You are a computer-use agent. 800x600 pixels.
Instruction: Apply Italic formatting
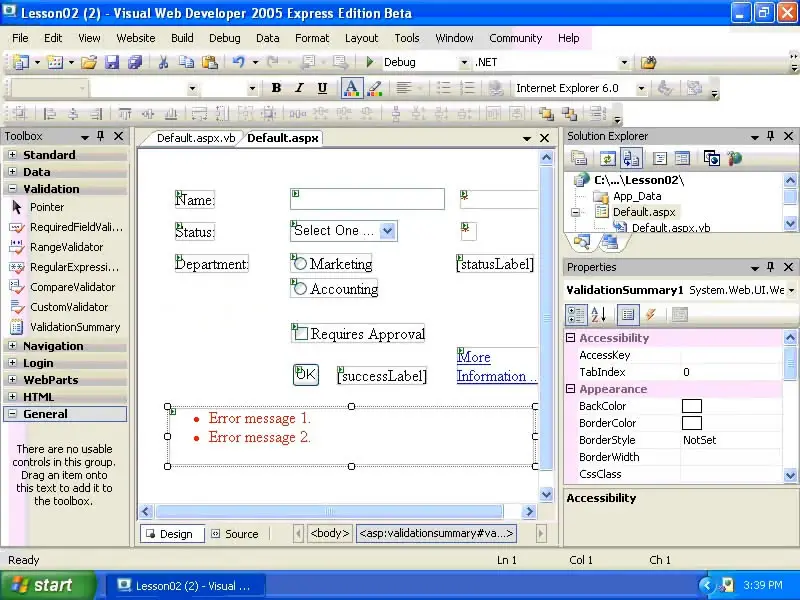299,88
